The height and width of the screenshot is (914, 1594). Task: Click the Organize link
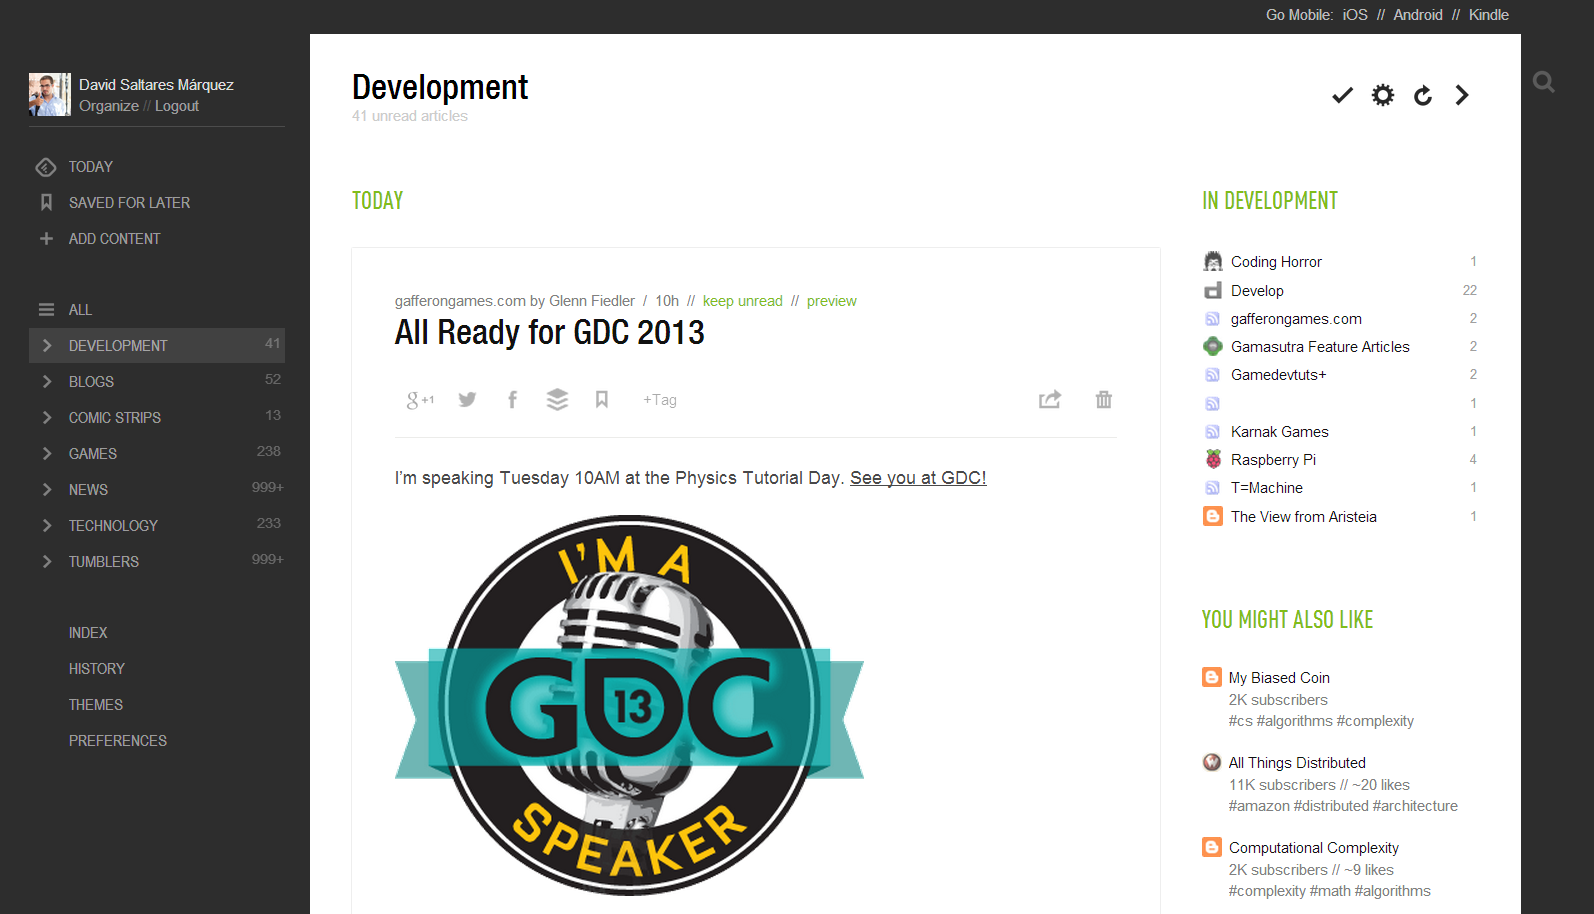click(109, 106)
